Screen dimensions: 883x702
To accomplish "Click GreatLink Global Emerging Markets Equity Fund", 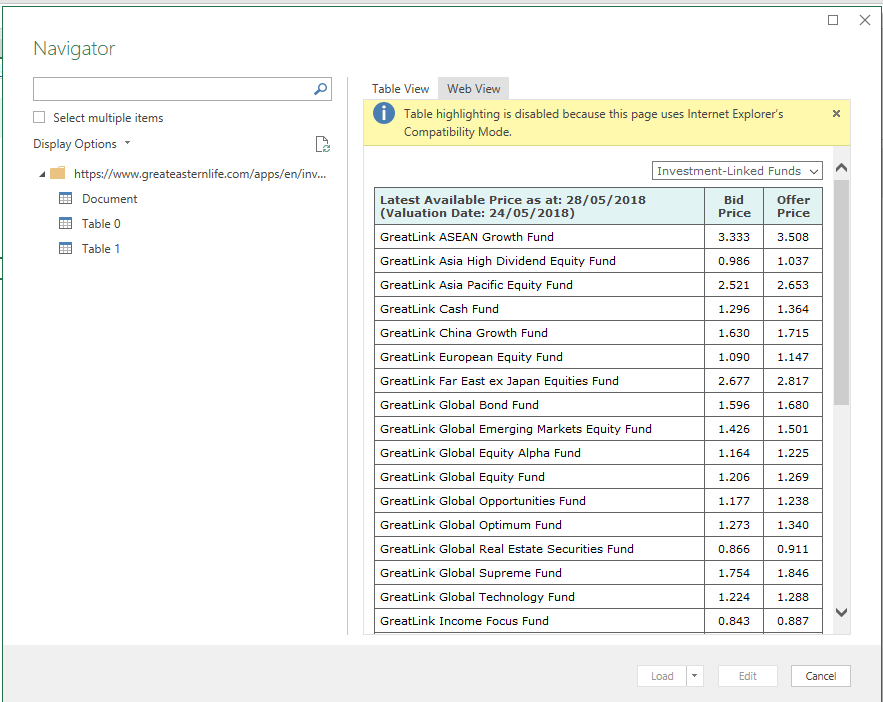I will point(516,429).
